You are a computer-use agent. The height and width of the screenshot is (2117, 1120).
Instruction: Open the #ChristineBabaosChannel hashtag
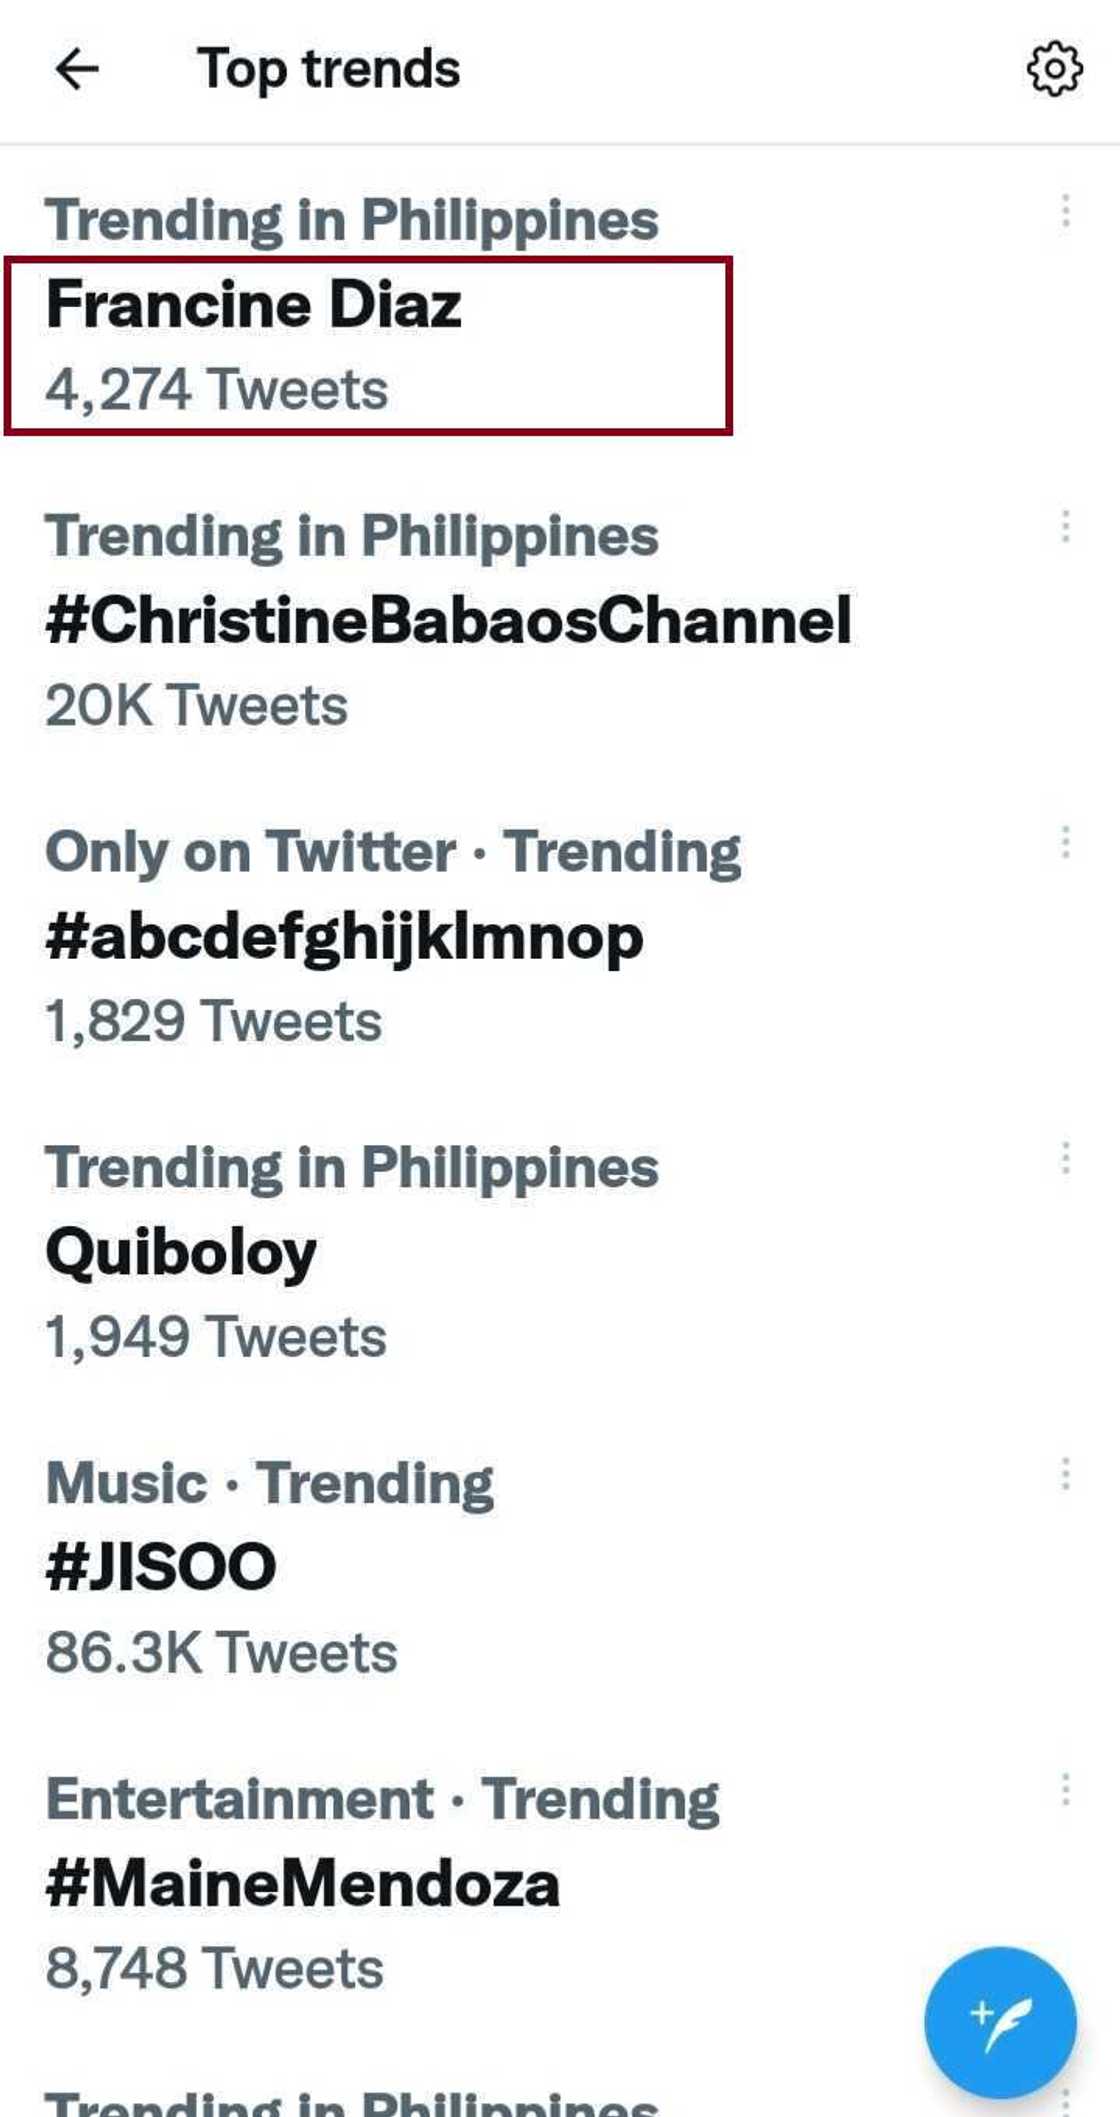coord(450,620)
